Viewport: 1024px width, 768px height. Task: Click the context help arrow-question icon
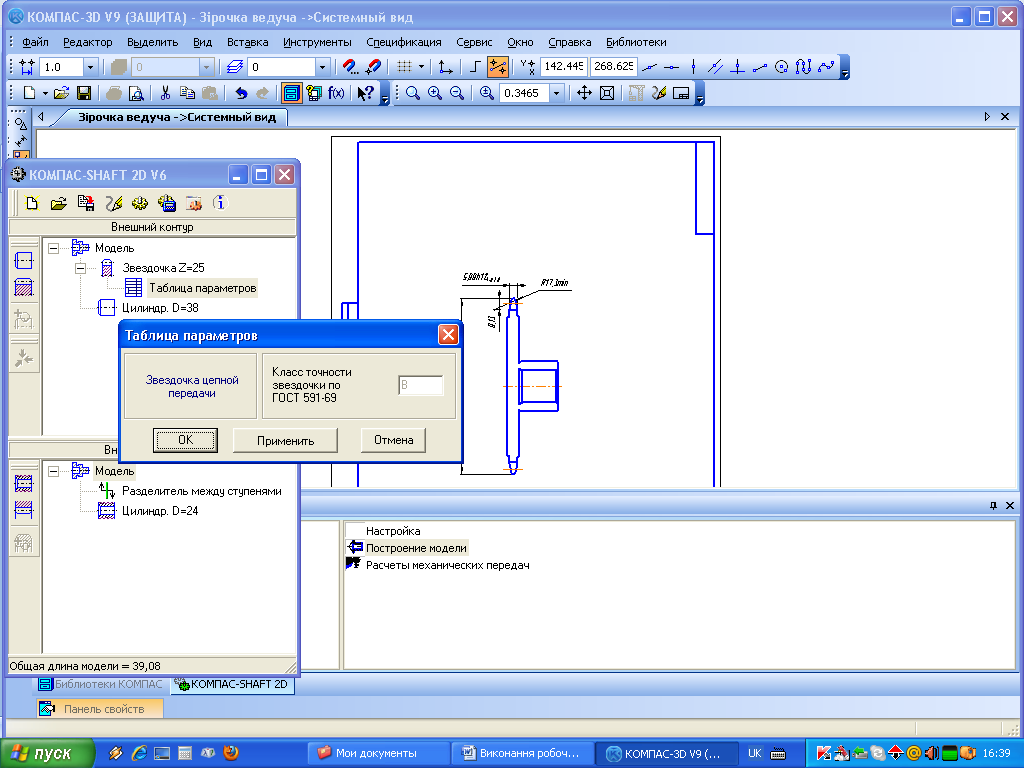click(366, 93)
